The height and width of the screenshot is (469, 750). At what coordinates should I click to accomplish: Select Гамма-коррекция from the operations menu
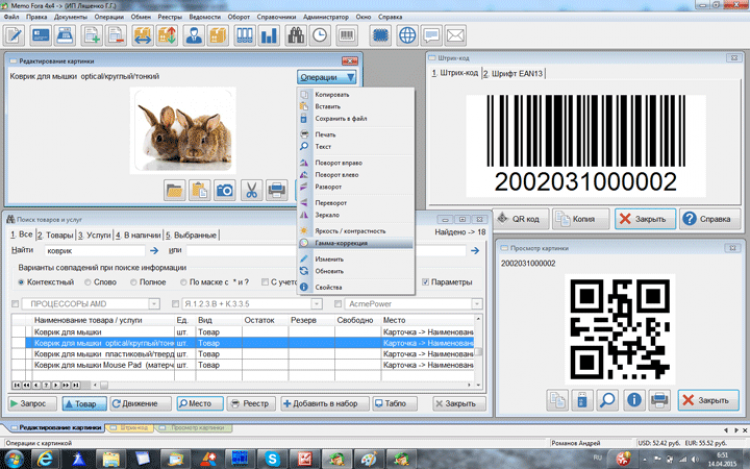[344, 243]
